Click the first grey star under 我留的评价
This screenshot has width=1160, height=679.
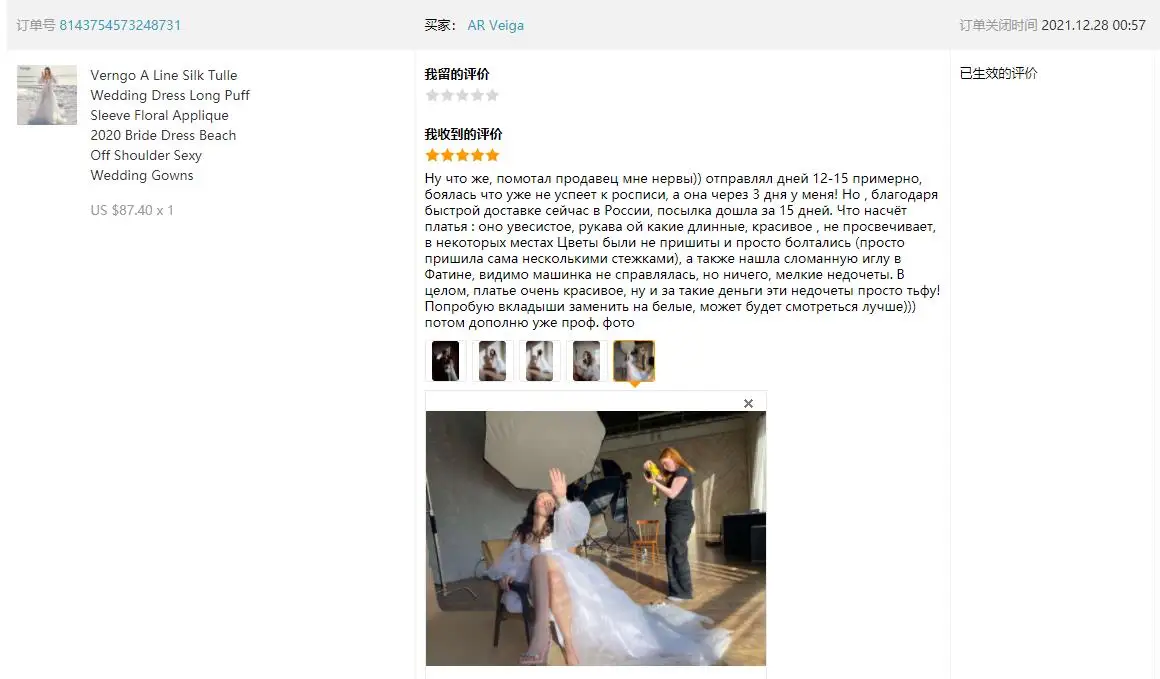click(x=432, y=95)
